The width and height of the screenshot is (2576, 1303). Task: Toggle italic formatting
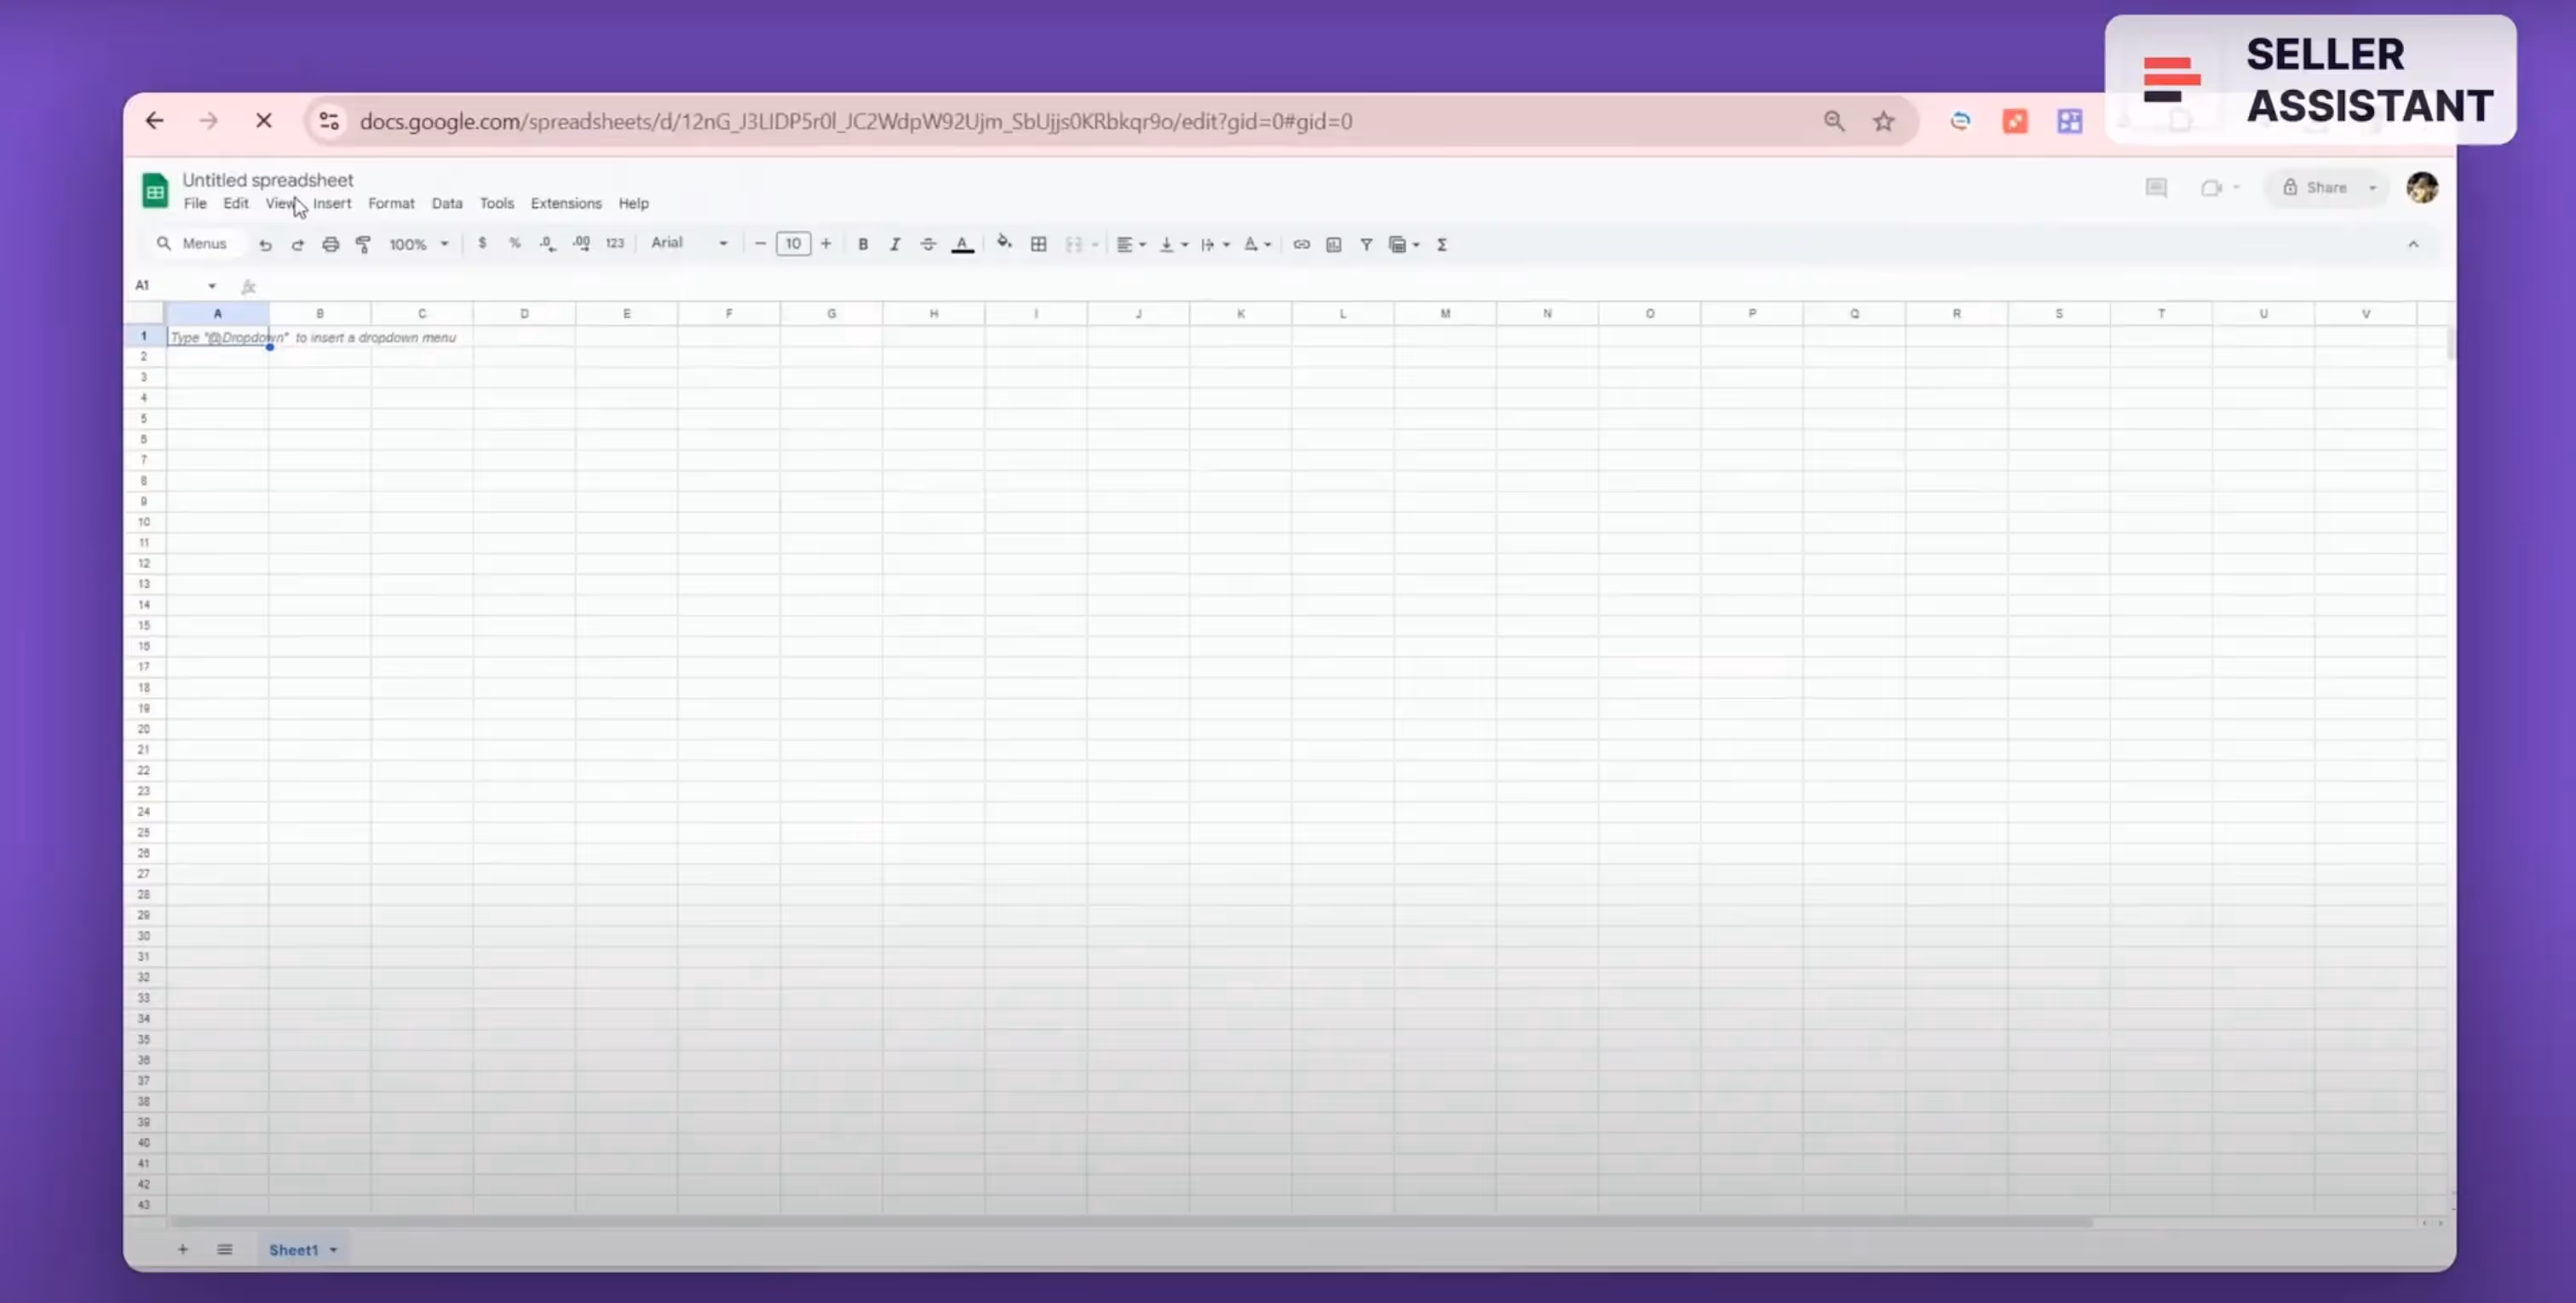coord(895,243)
